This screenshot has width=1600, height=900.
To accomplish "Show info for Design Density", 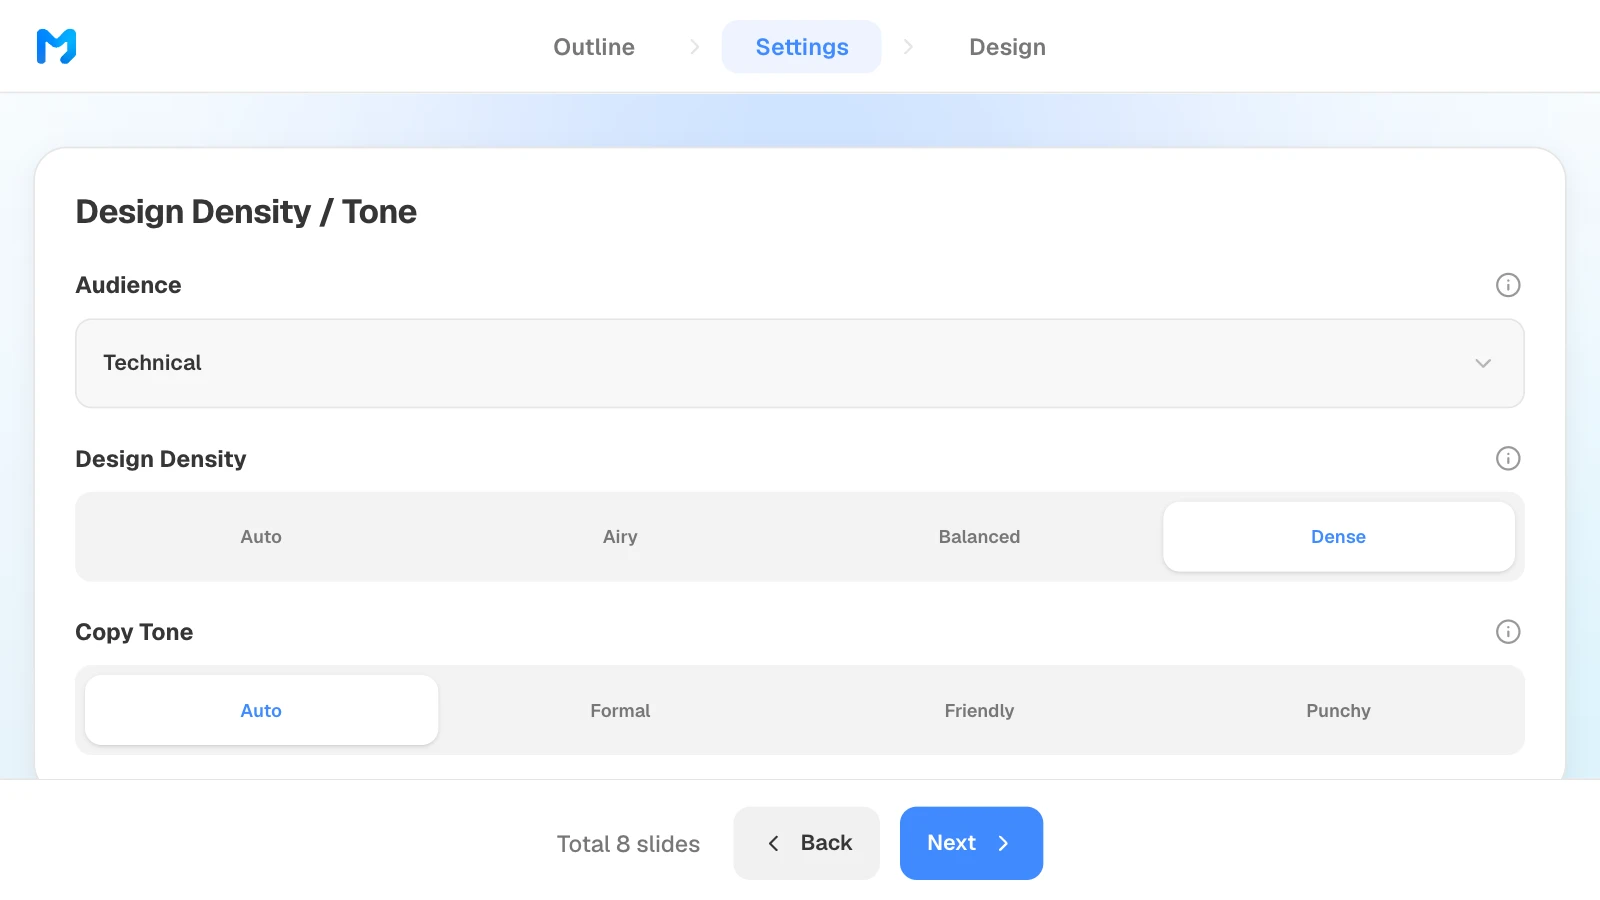I will pos(1508,458).
